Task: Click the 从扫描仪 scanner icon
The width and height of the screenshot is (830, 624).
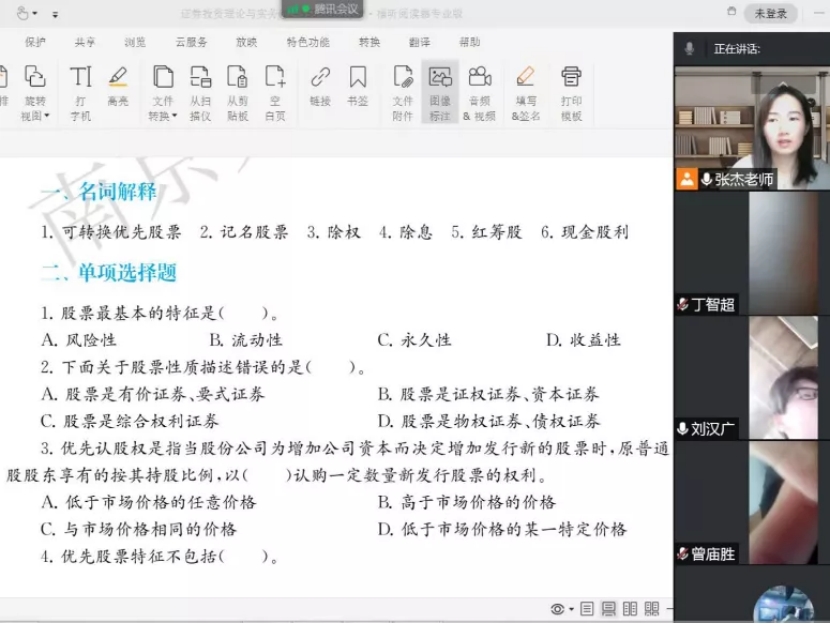Action: [200, 91]
